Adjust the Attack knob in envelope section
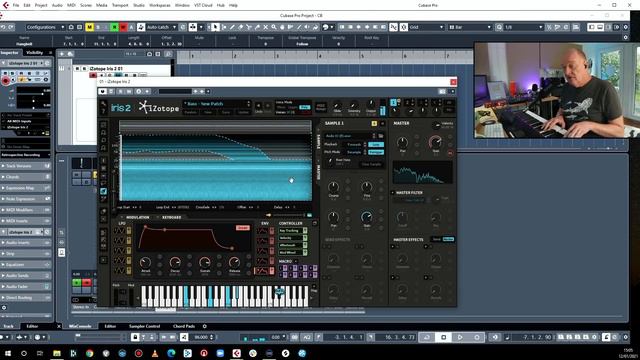Screen dimensions: 640x360 click(145, 262)
